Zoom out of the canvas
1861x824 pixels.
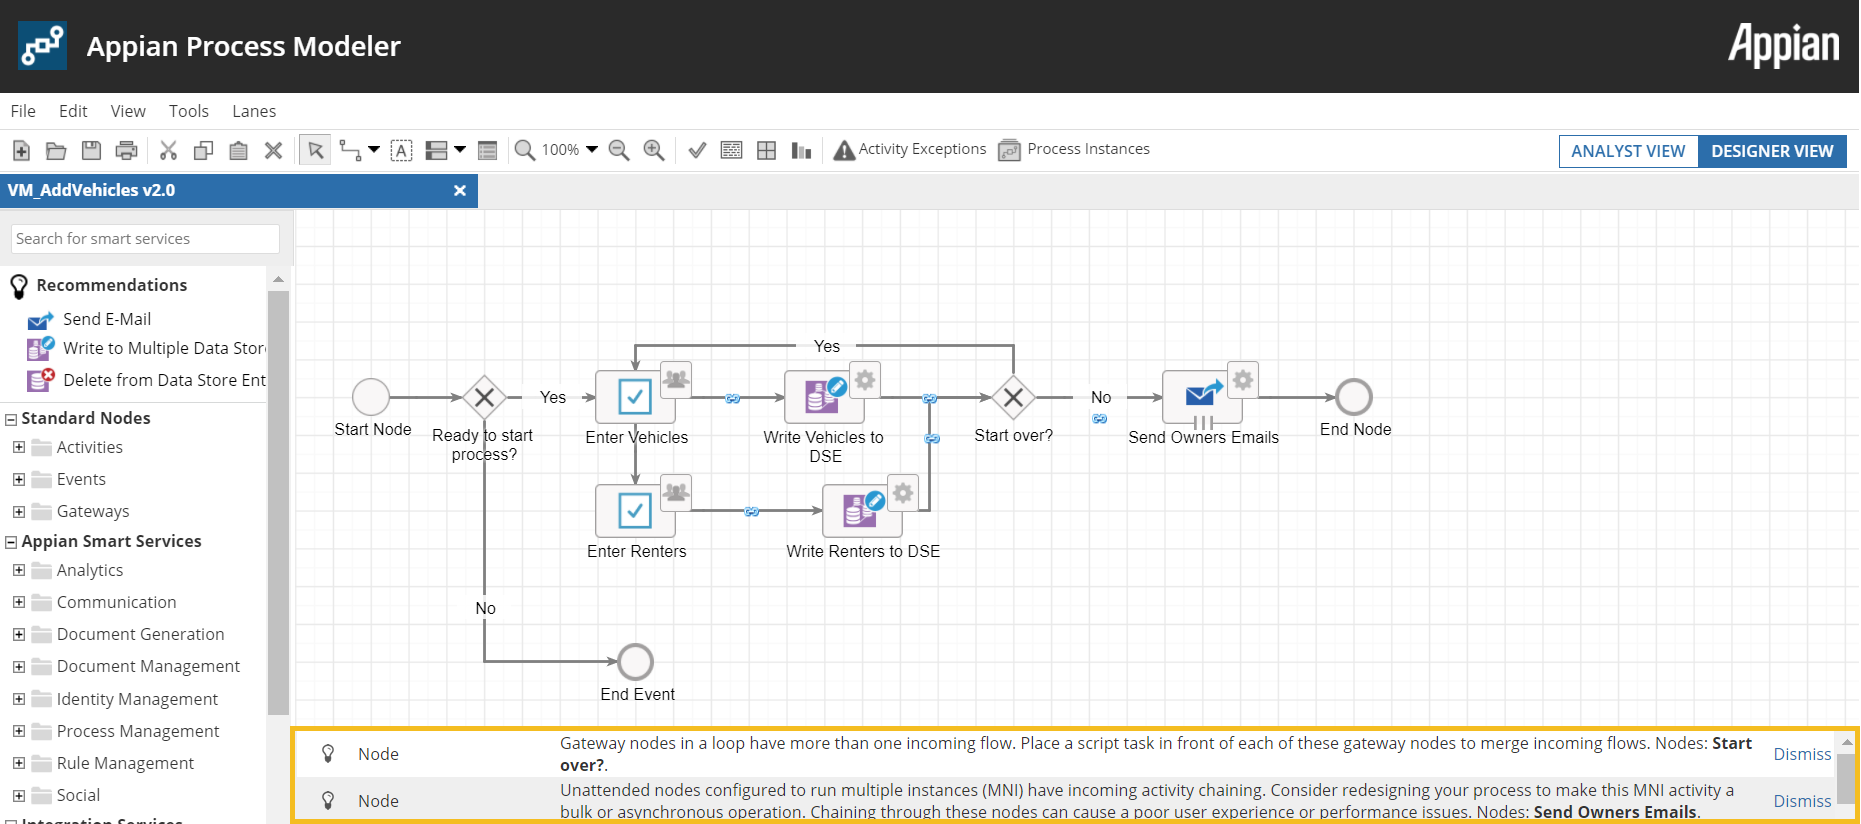619,150
